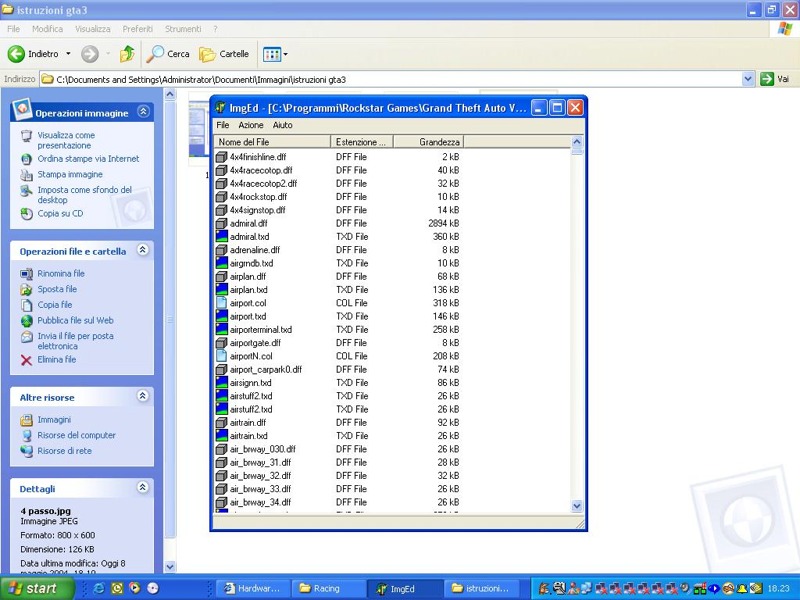The width and height of the screenshot is (800, 600).
Task: Sort by Estenzione column header
Action: (x=362, y=142)
